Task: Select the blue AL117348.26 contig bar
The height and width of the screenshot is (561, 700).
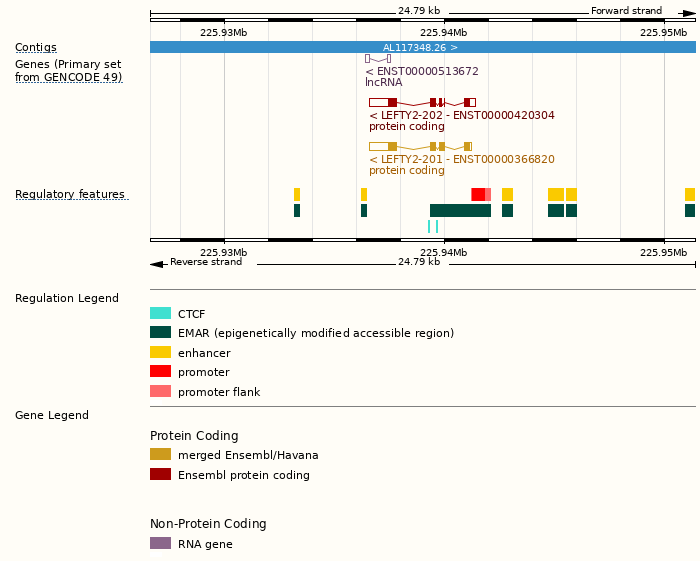Action: pos(422,47)
